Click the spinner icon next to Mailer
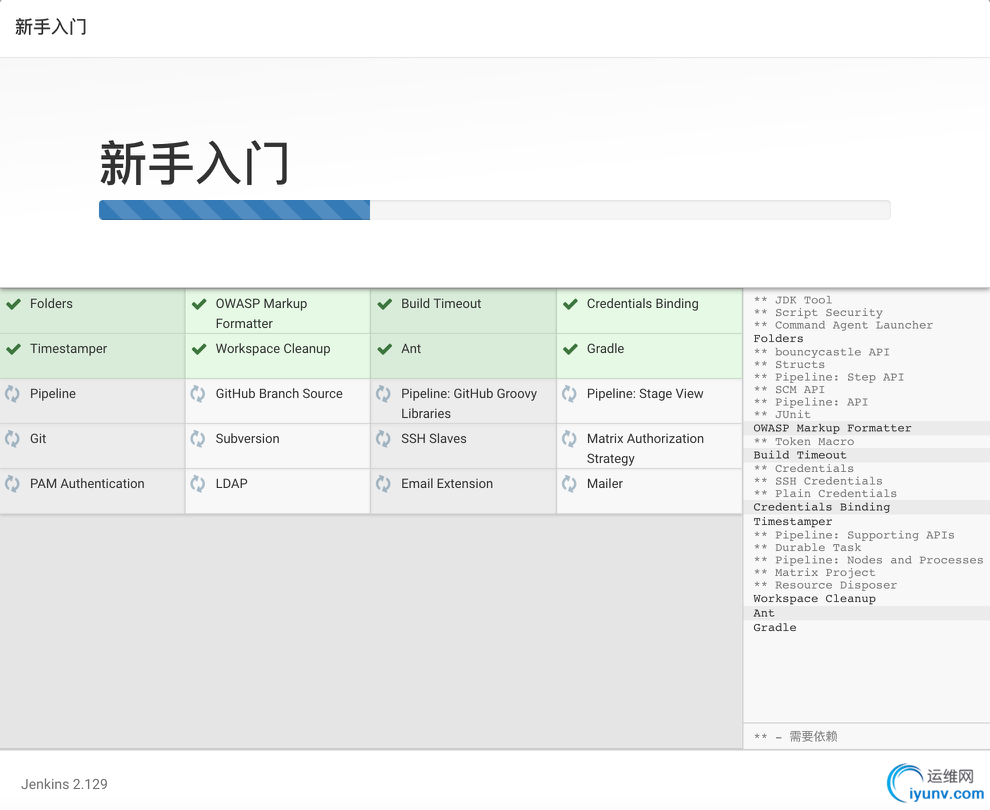 pyautogui.click(x=570, y=484)
